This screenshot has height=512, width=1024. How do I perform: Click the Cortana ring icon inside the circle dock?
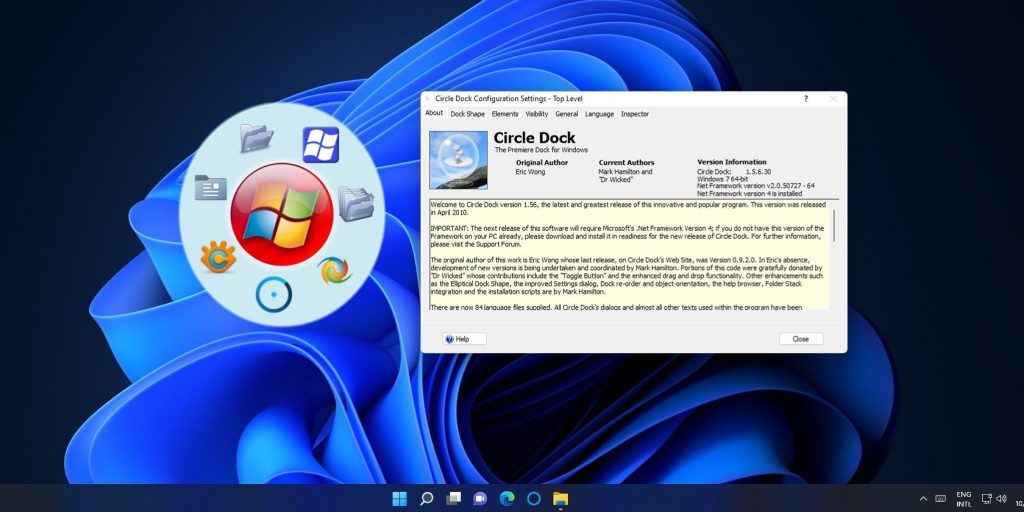click(273, 294)
